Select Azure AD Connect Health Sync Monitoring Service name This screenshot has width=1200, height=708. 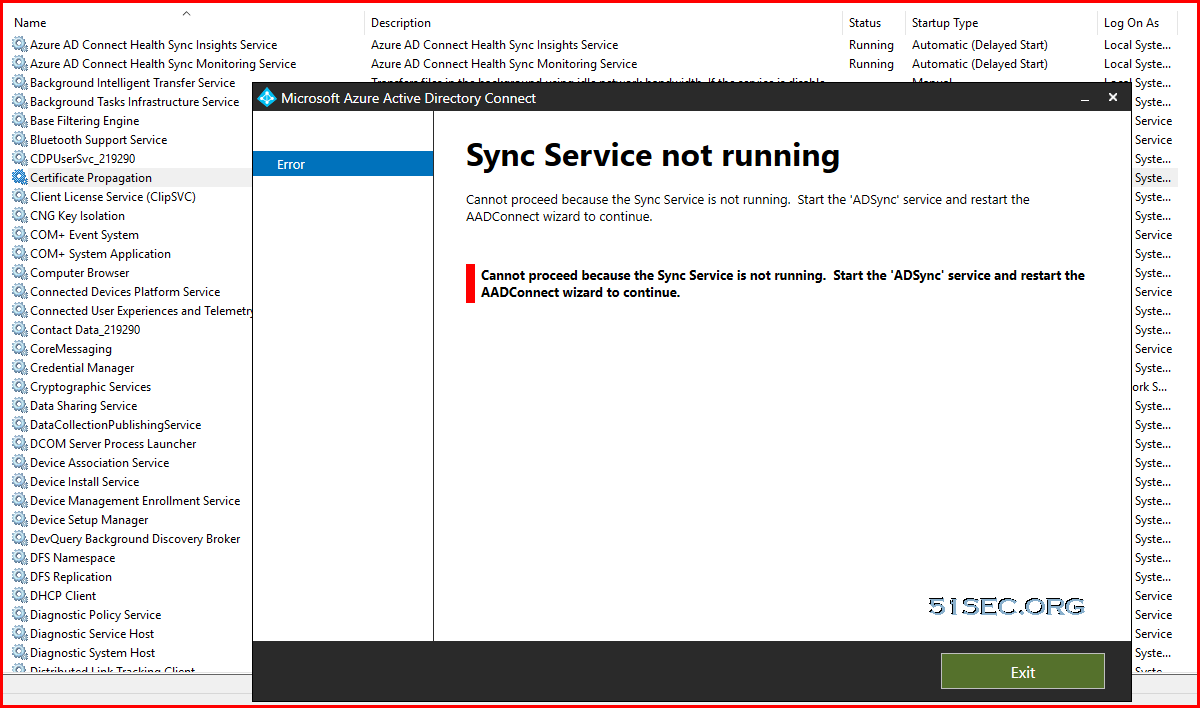click(163, 64)
